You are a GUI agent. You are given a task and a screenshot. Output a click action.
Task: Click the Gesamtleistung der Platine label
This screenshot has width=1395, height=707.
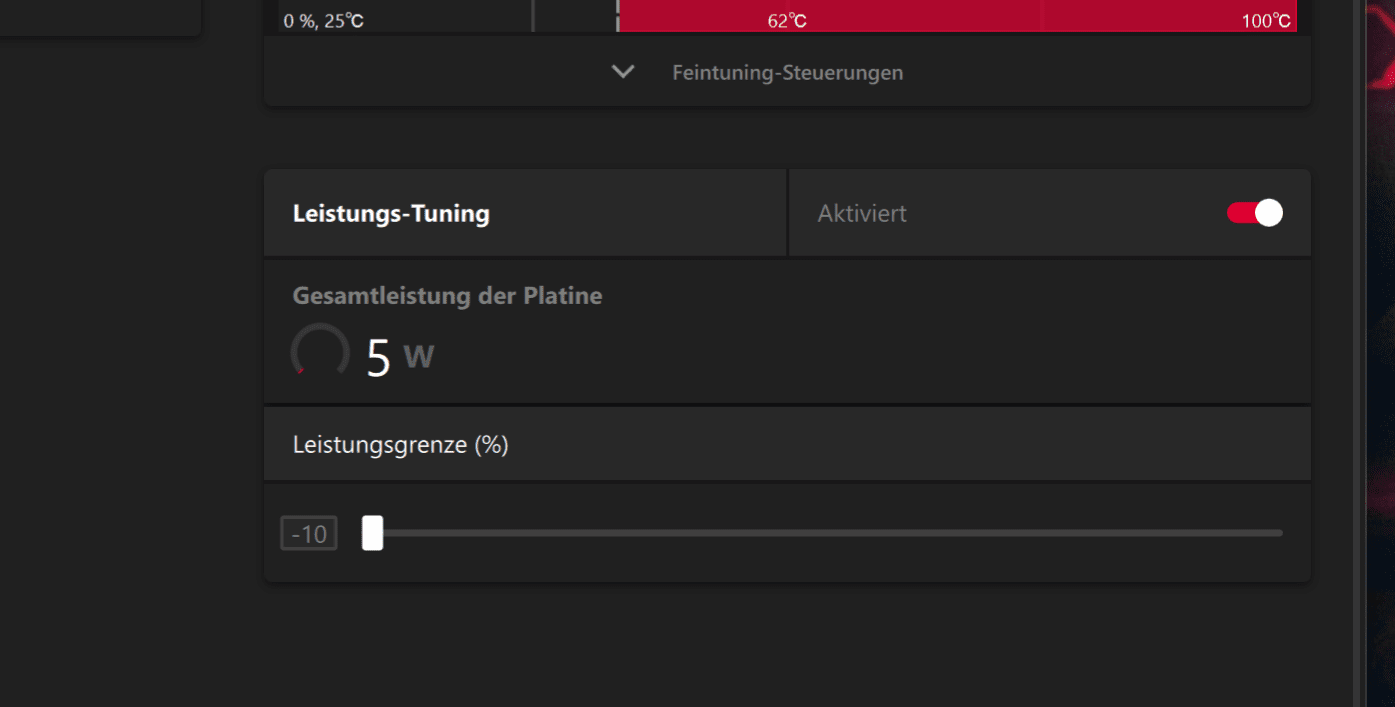point(447,296)
